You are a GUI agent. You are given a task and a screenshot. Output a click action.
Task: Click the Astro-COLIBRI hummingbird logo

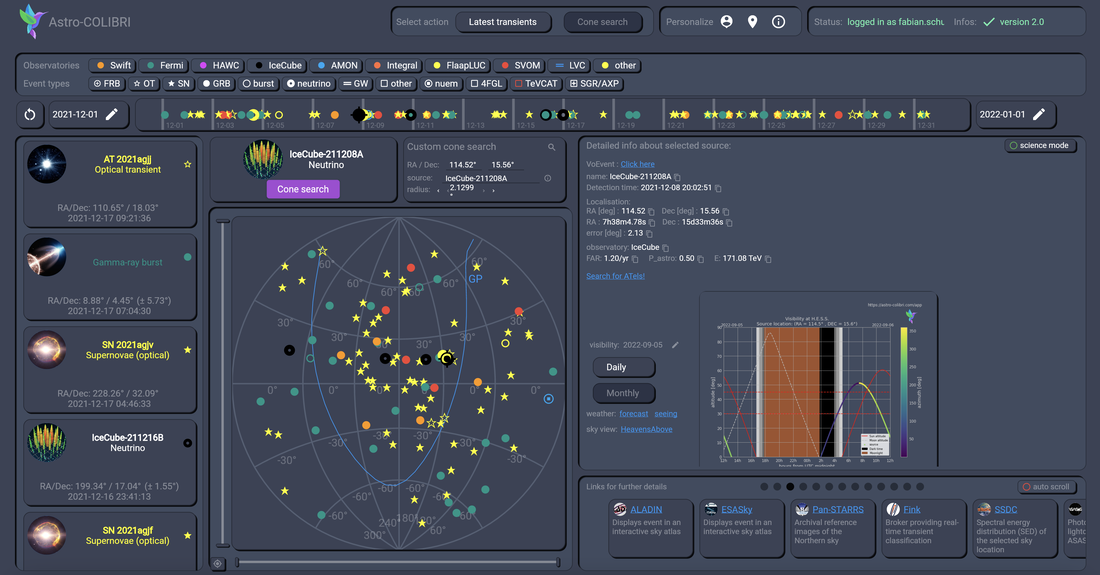[x=32, y=20]
